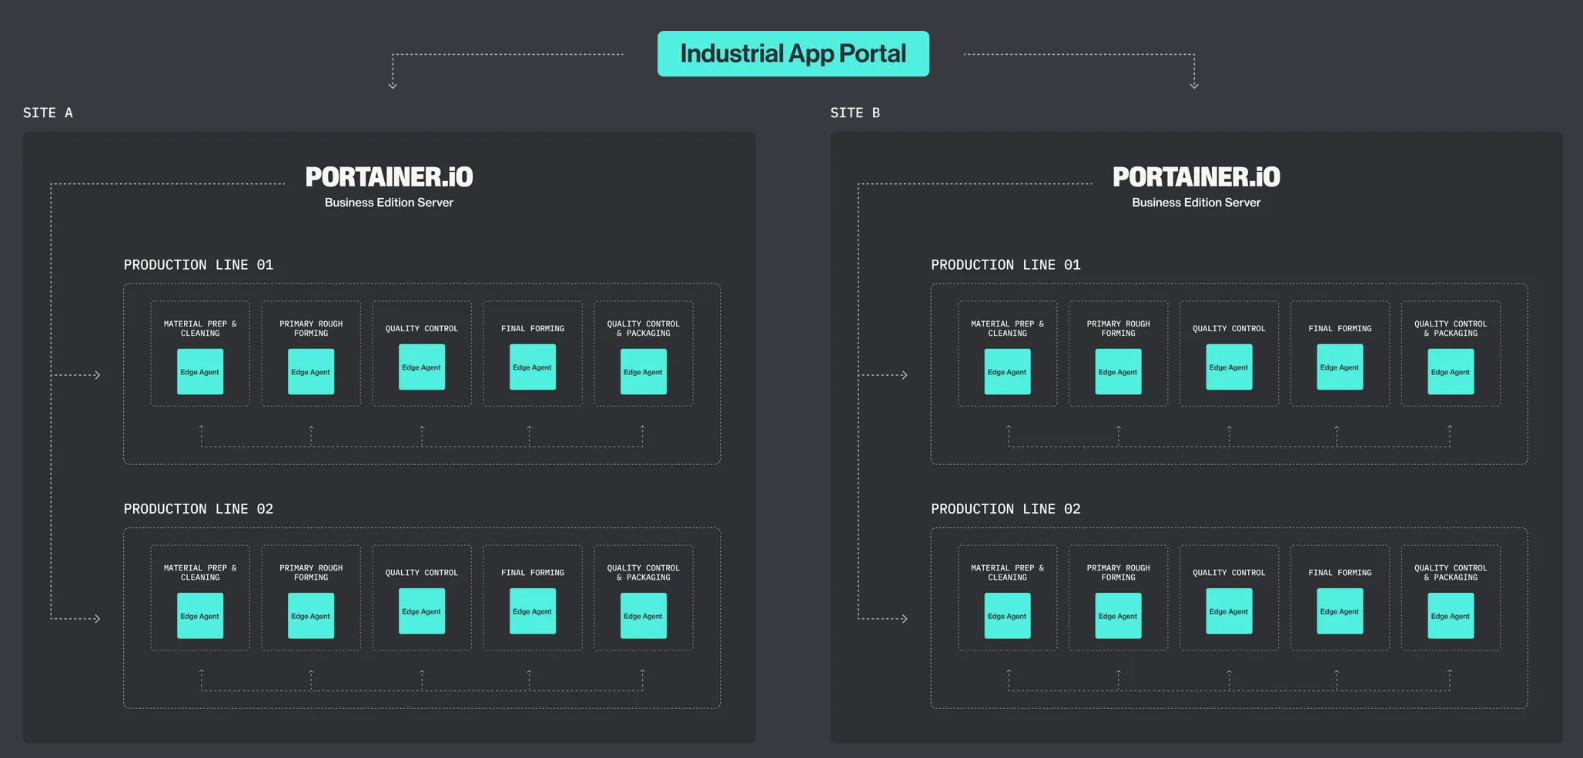Click 'PRODUCTION LINE 01' heading in Site A
Screen dimensions: 1583x758
click(198, 265)
